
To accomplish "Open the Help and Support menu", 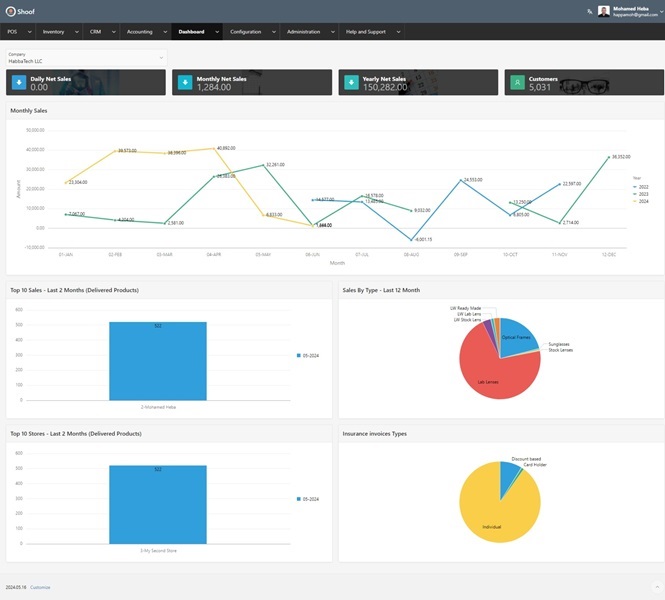I will [371, 32].
